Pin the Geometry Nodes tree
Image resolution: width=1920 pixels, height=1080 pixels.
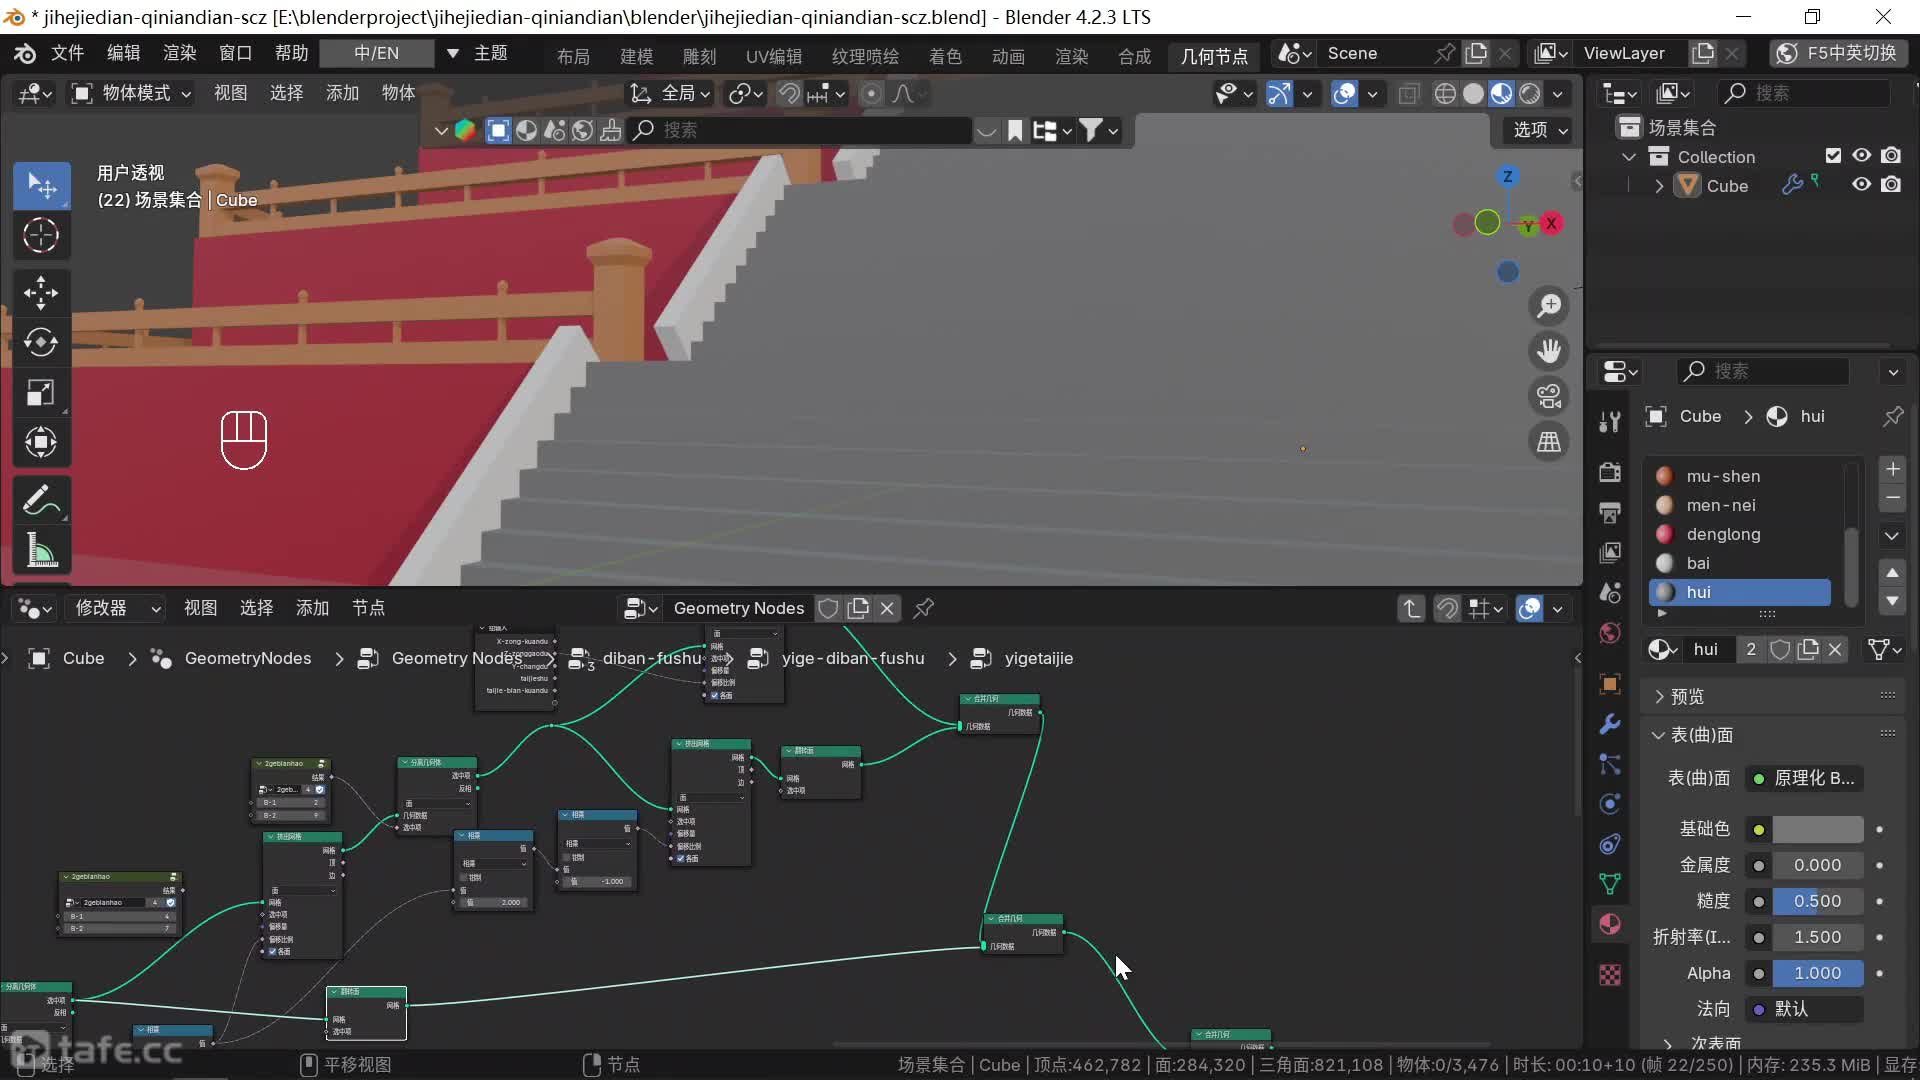(x=924, y=608)
